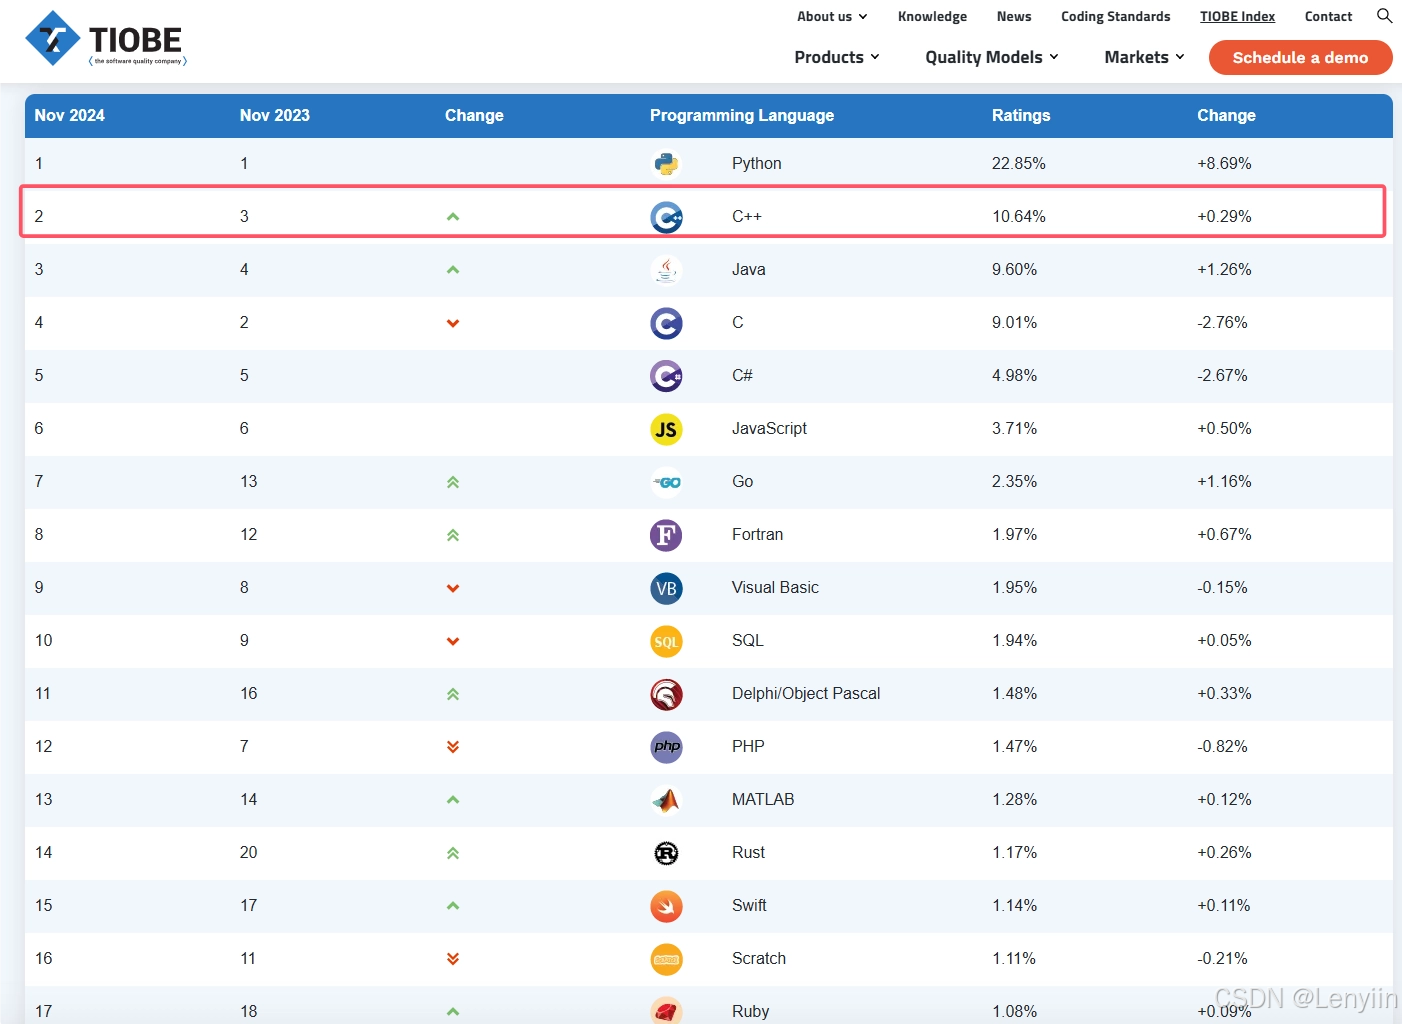Click the SQL language icon

(x=666, y=641)
